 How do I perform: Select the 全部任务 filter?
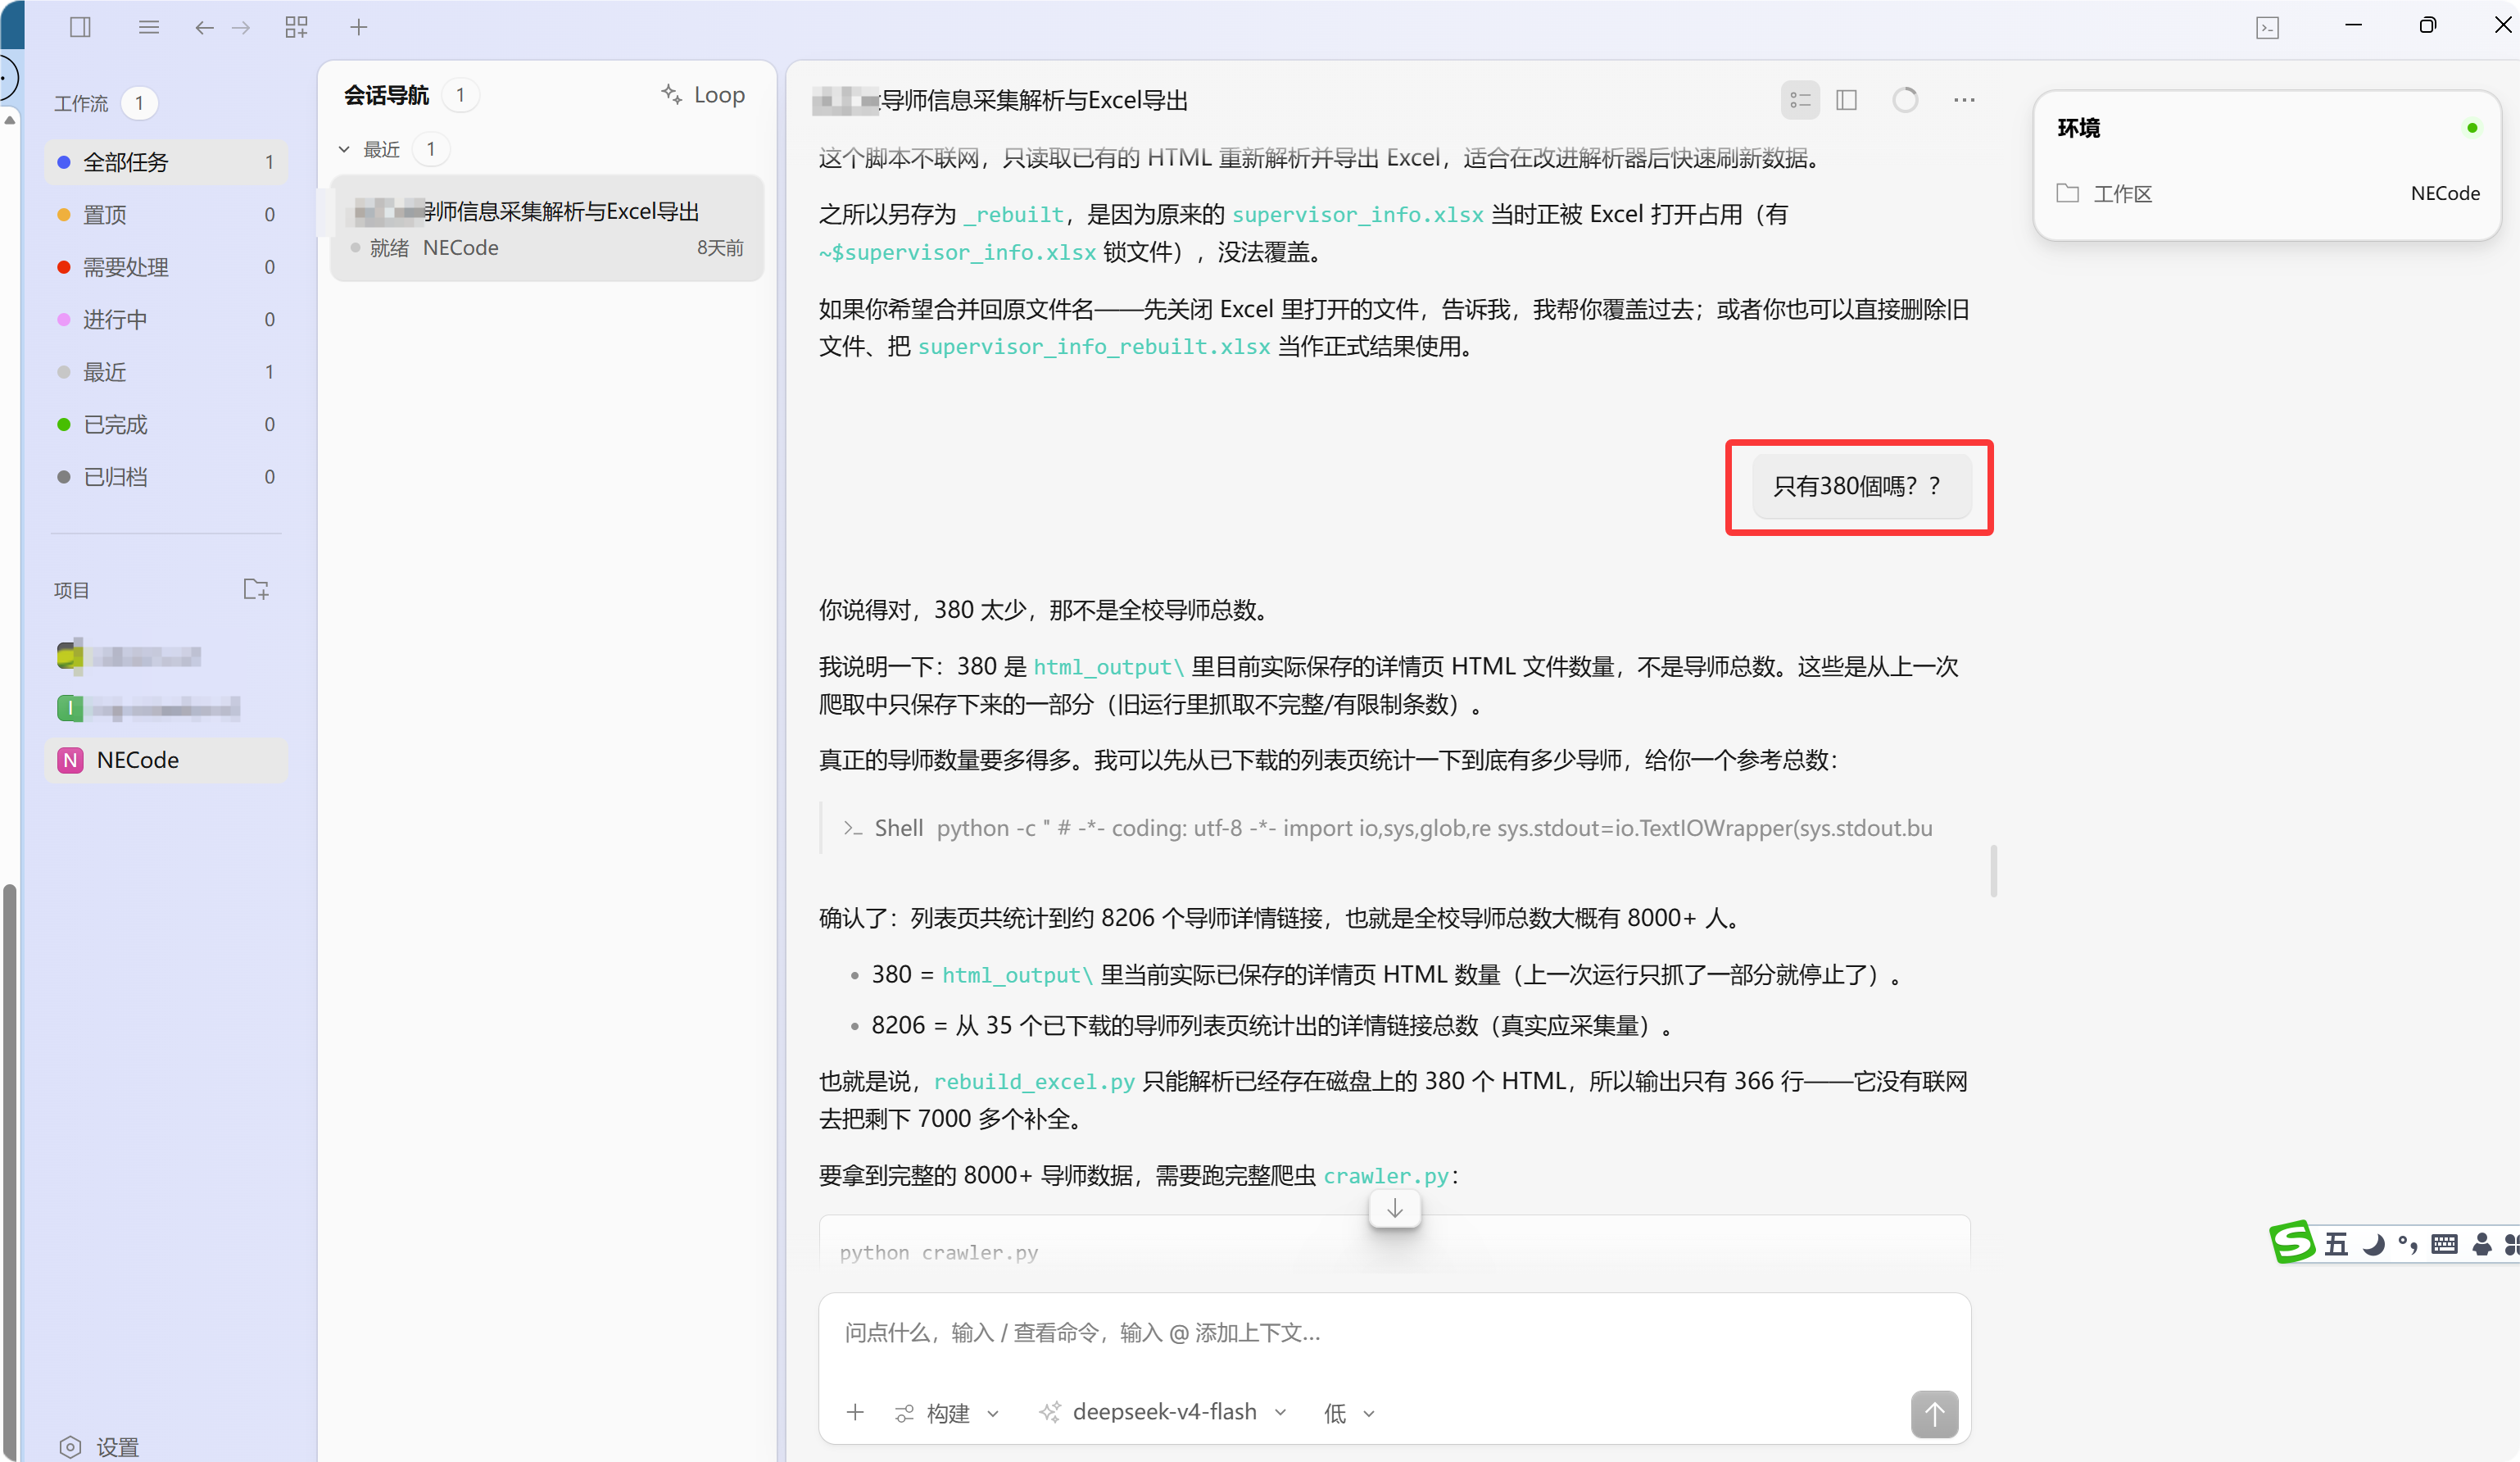(x=166, y=162)
